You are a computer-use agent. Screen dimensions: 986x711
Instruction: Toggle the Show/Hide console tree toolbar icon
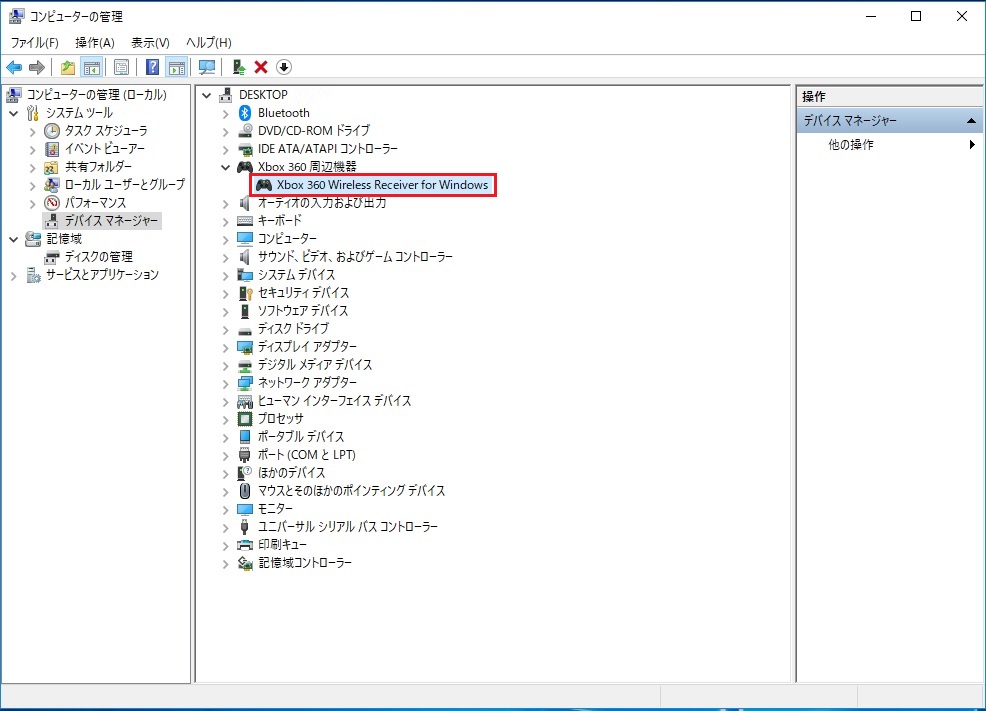[x=92, y=67]
